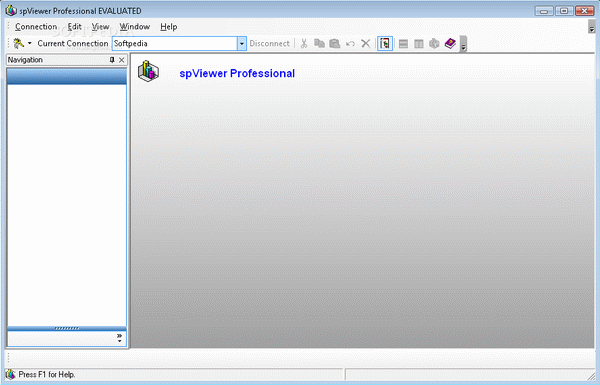This screenshot has height=385, width=600.
Task: Click the spViewer Professional blue heading
Action: (237, 73)
